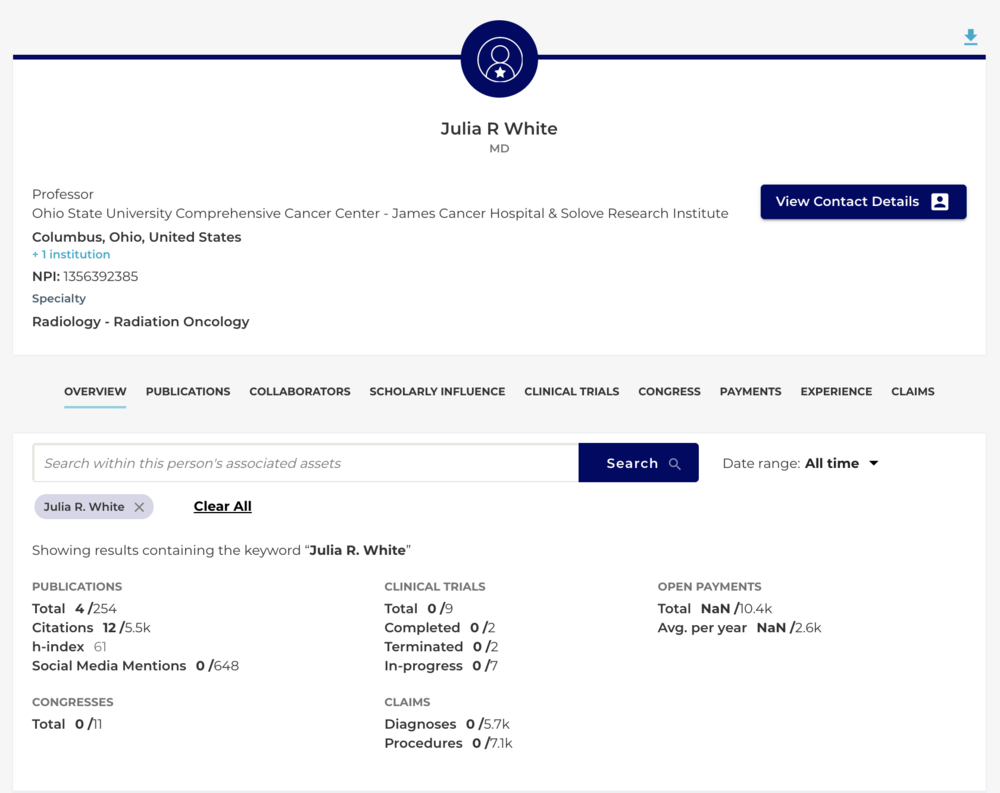Go to the Scholarly Influence tab
1000x793 pixels.
[437, 391]
